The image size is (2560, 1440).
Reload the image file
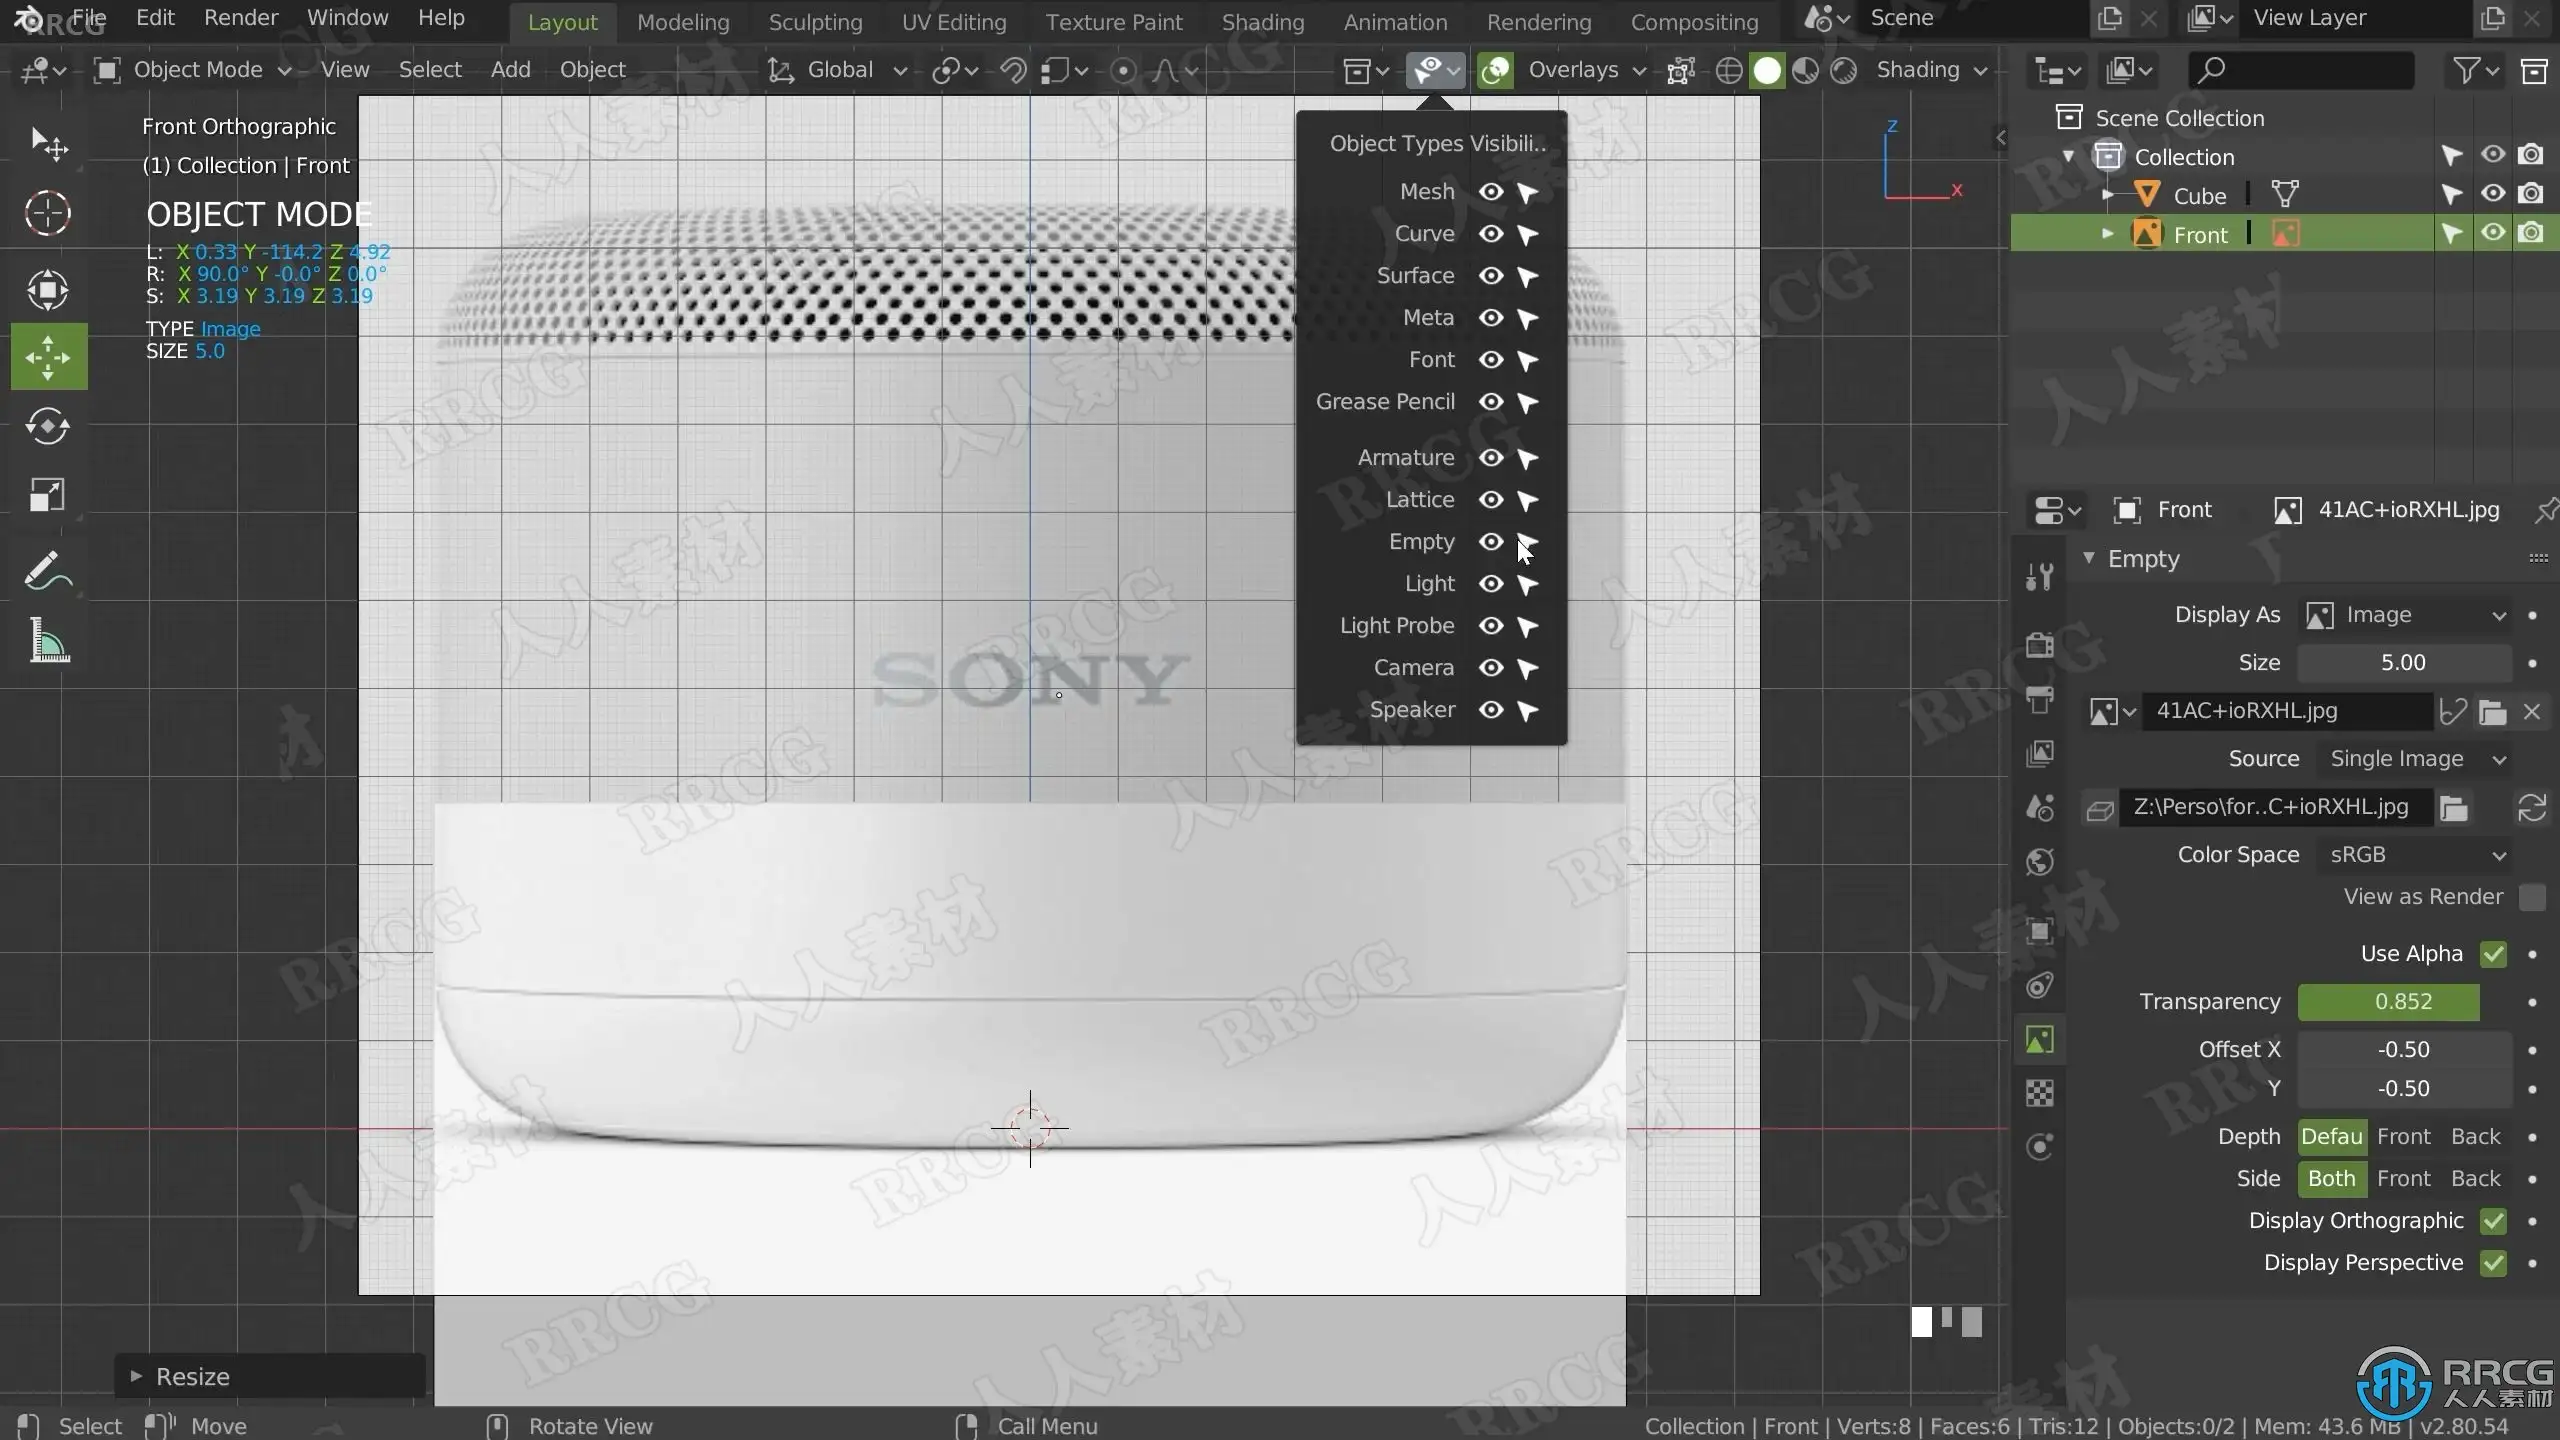[2531, 808]
